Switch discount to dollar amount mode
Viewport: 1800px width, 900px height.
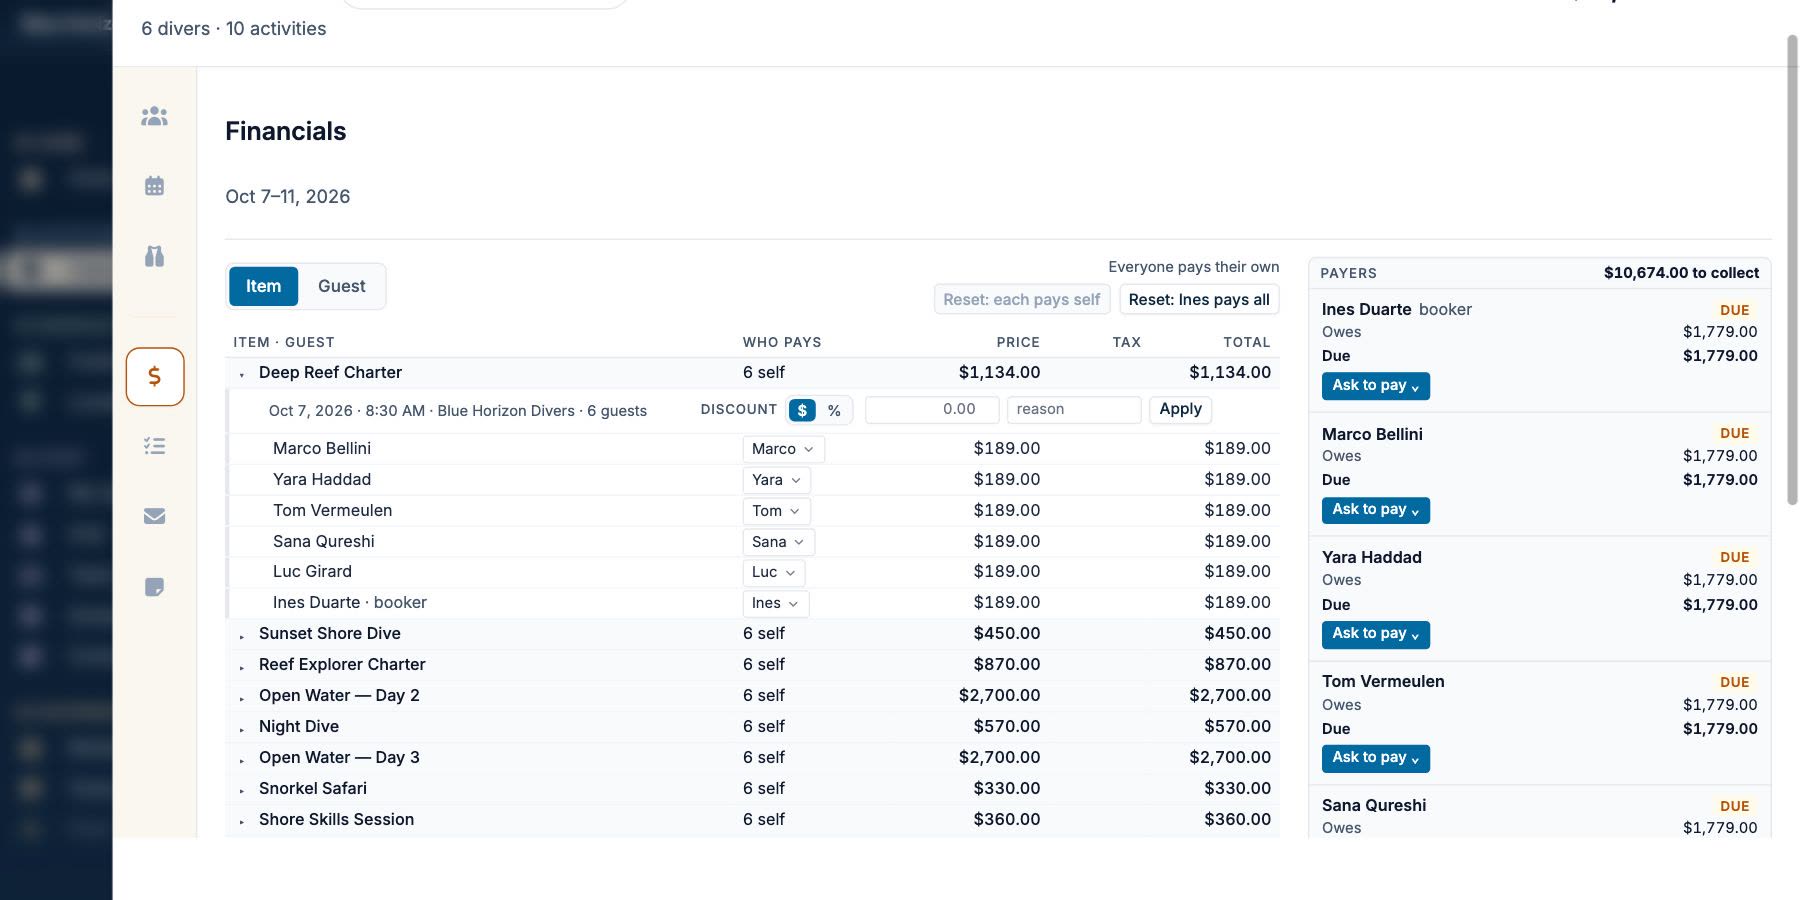[802, 410]
